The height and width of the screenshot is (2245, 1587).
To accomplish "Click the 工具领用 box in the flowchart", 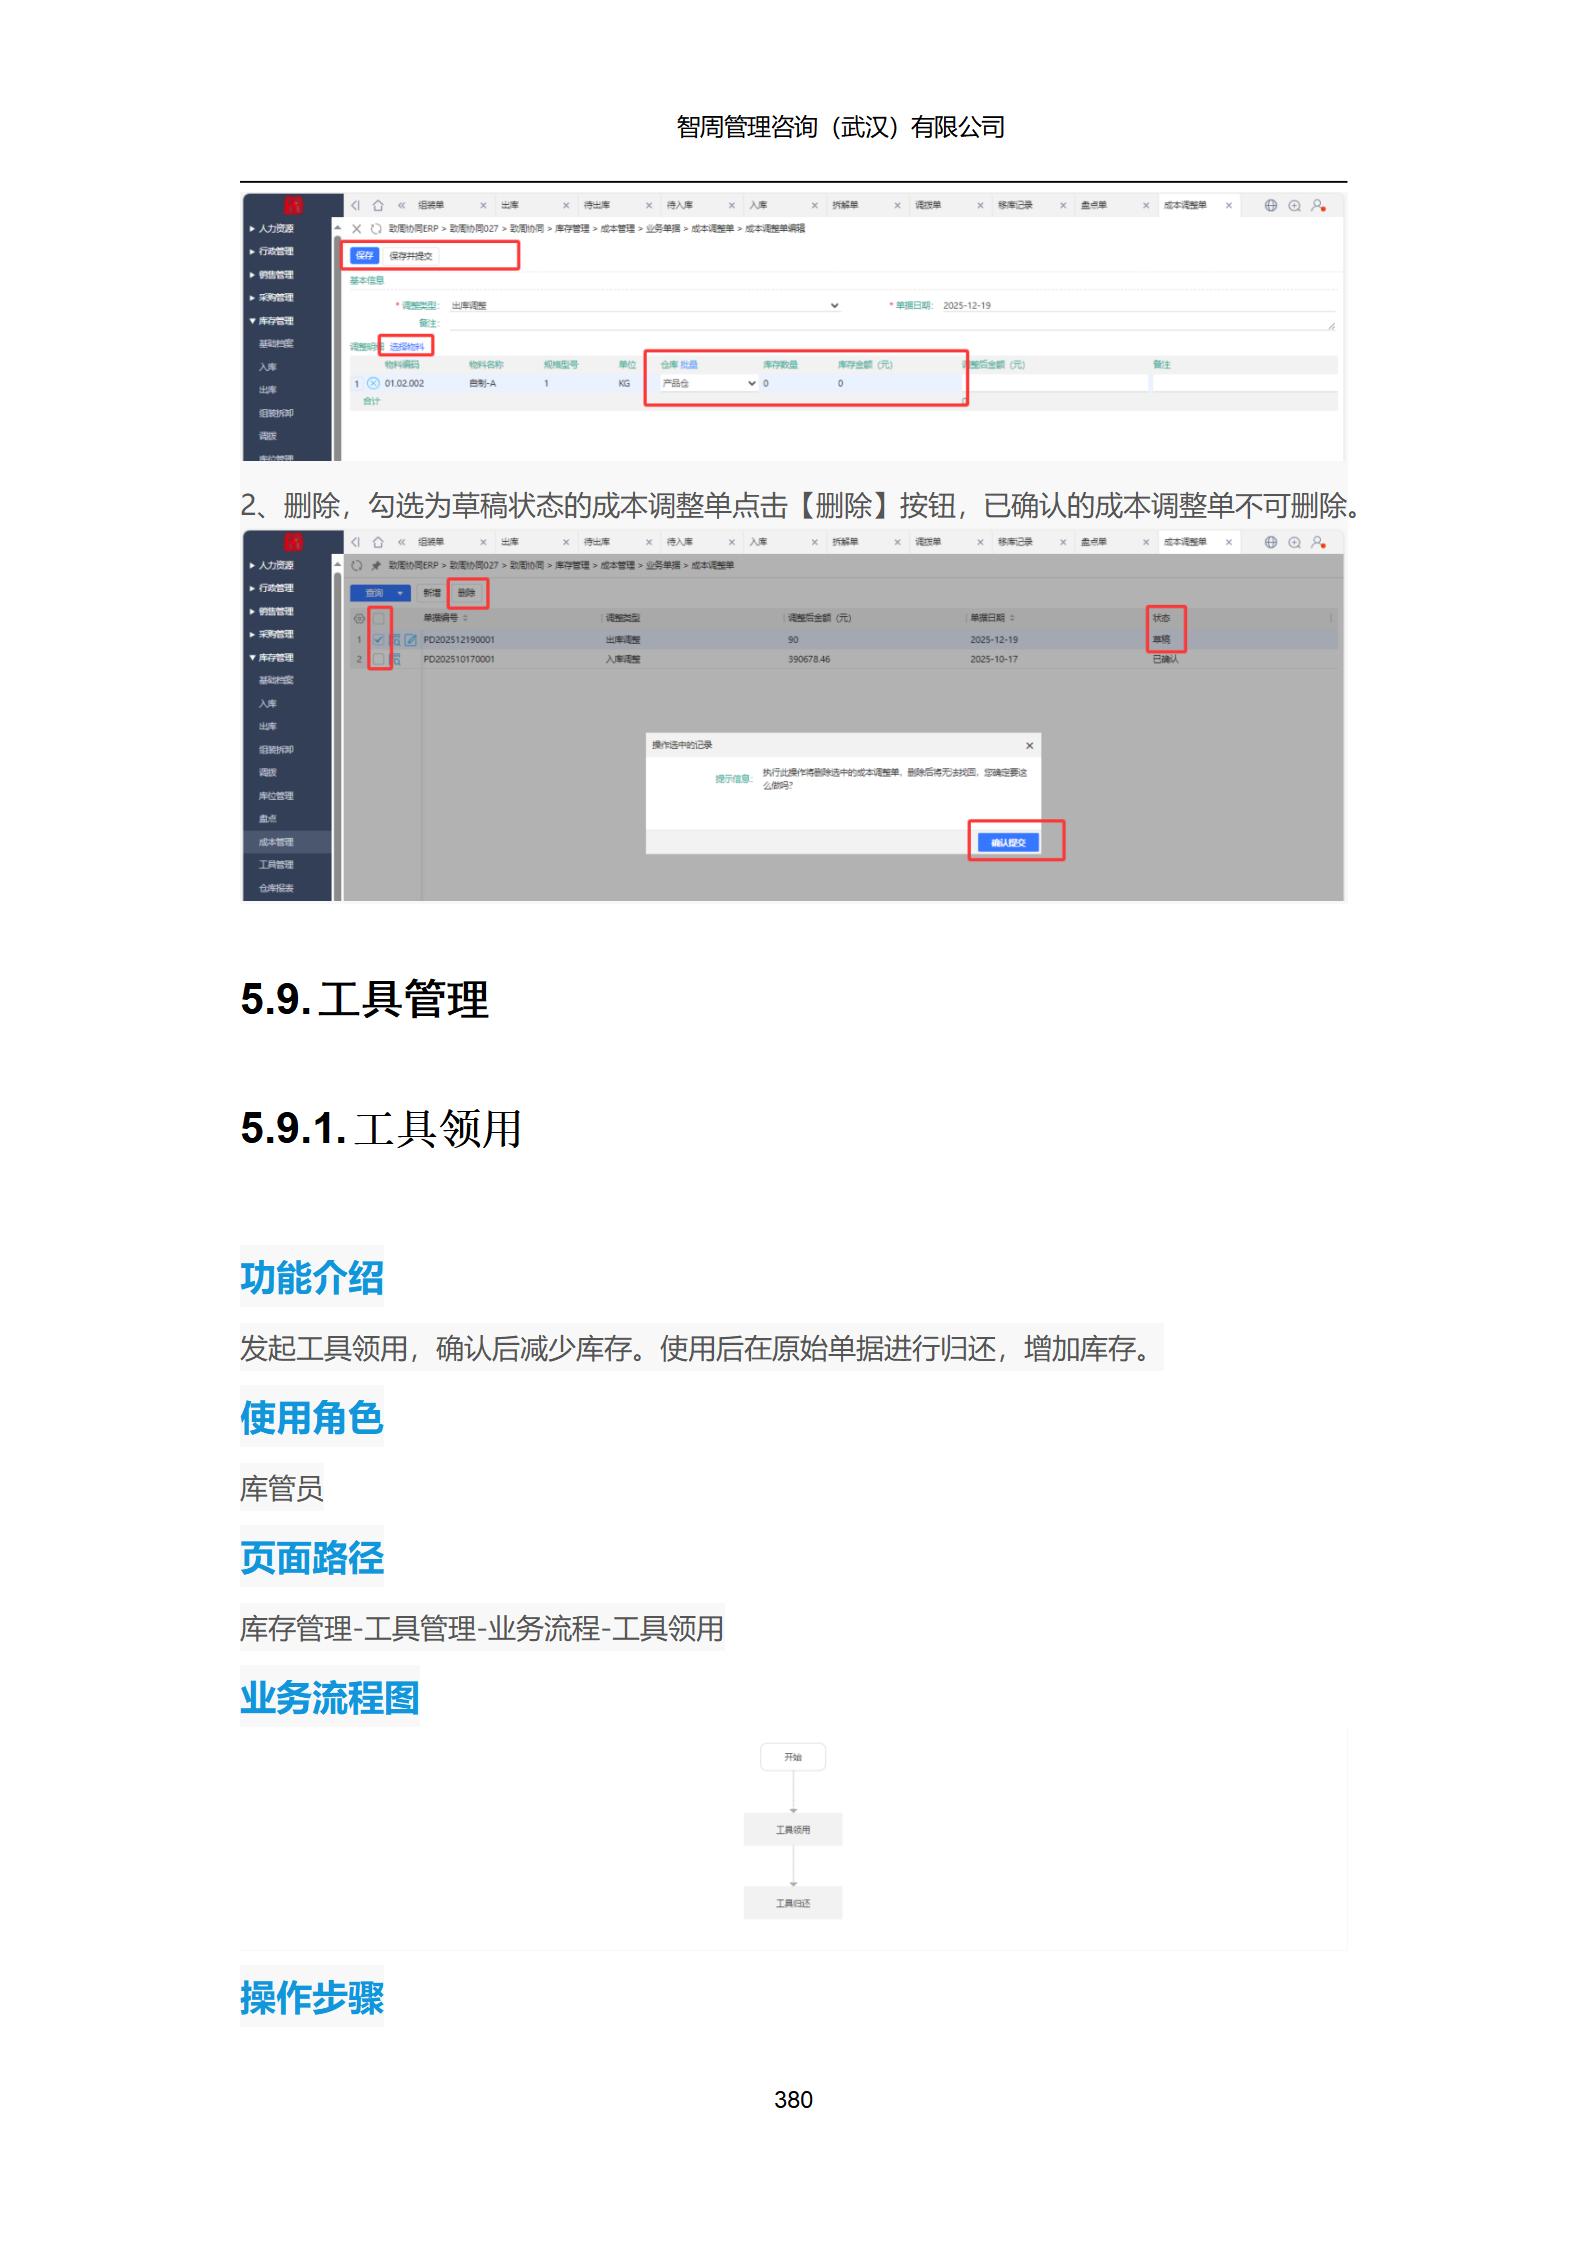I will 793,1830.
